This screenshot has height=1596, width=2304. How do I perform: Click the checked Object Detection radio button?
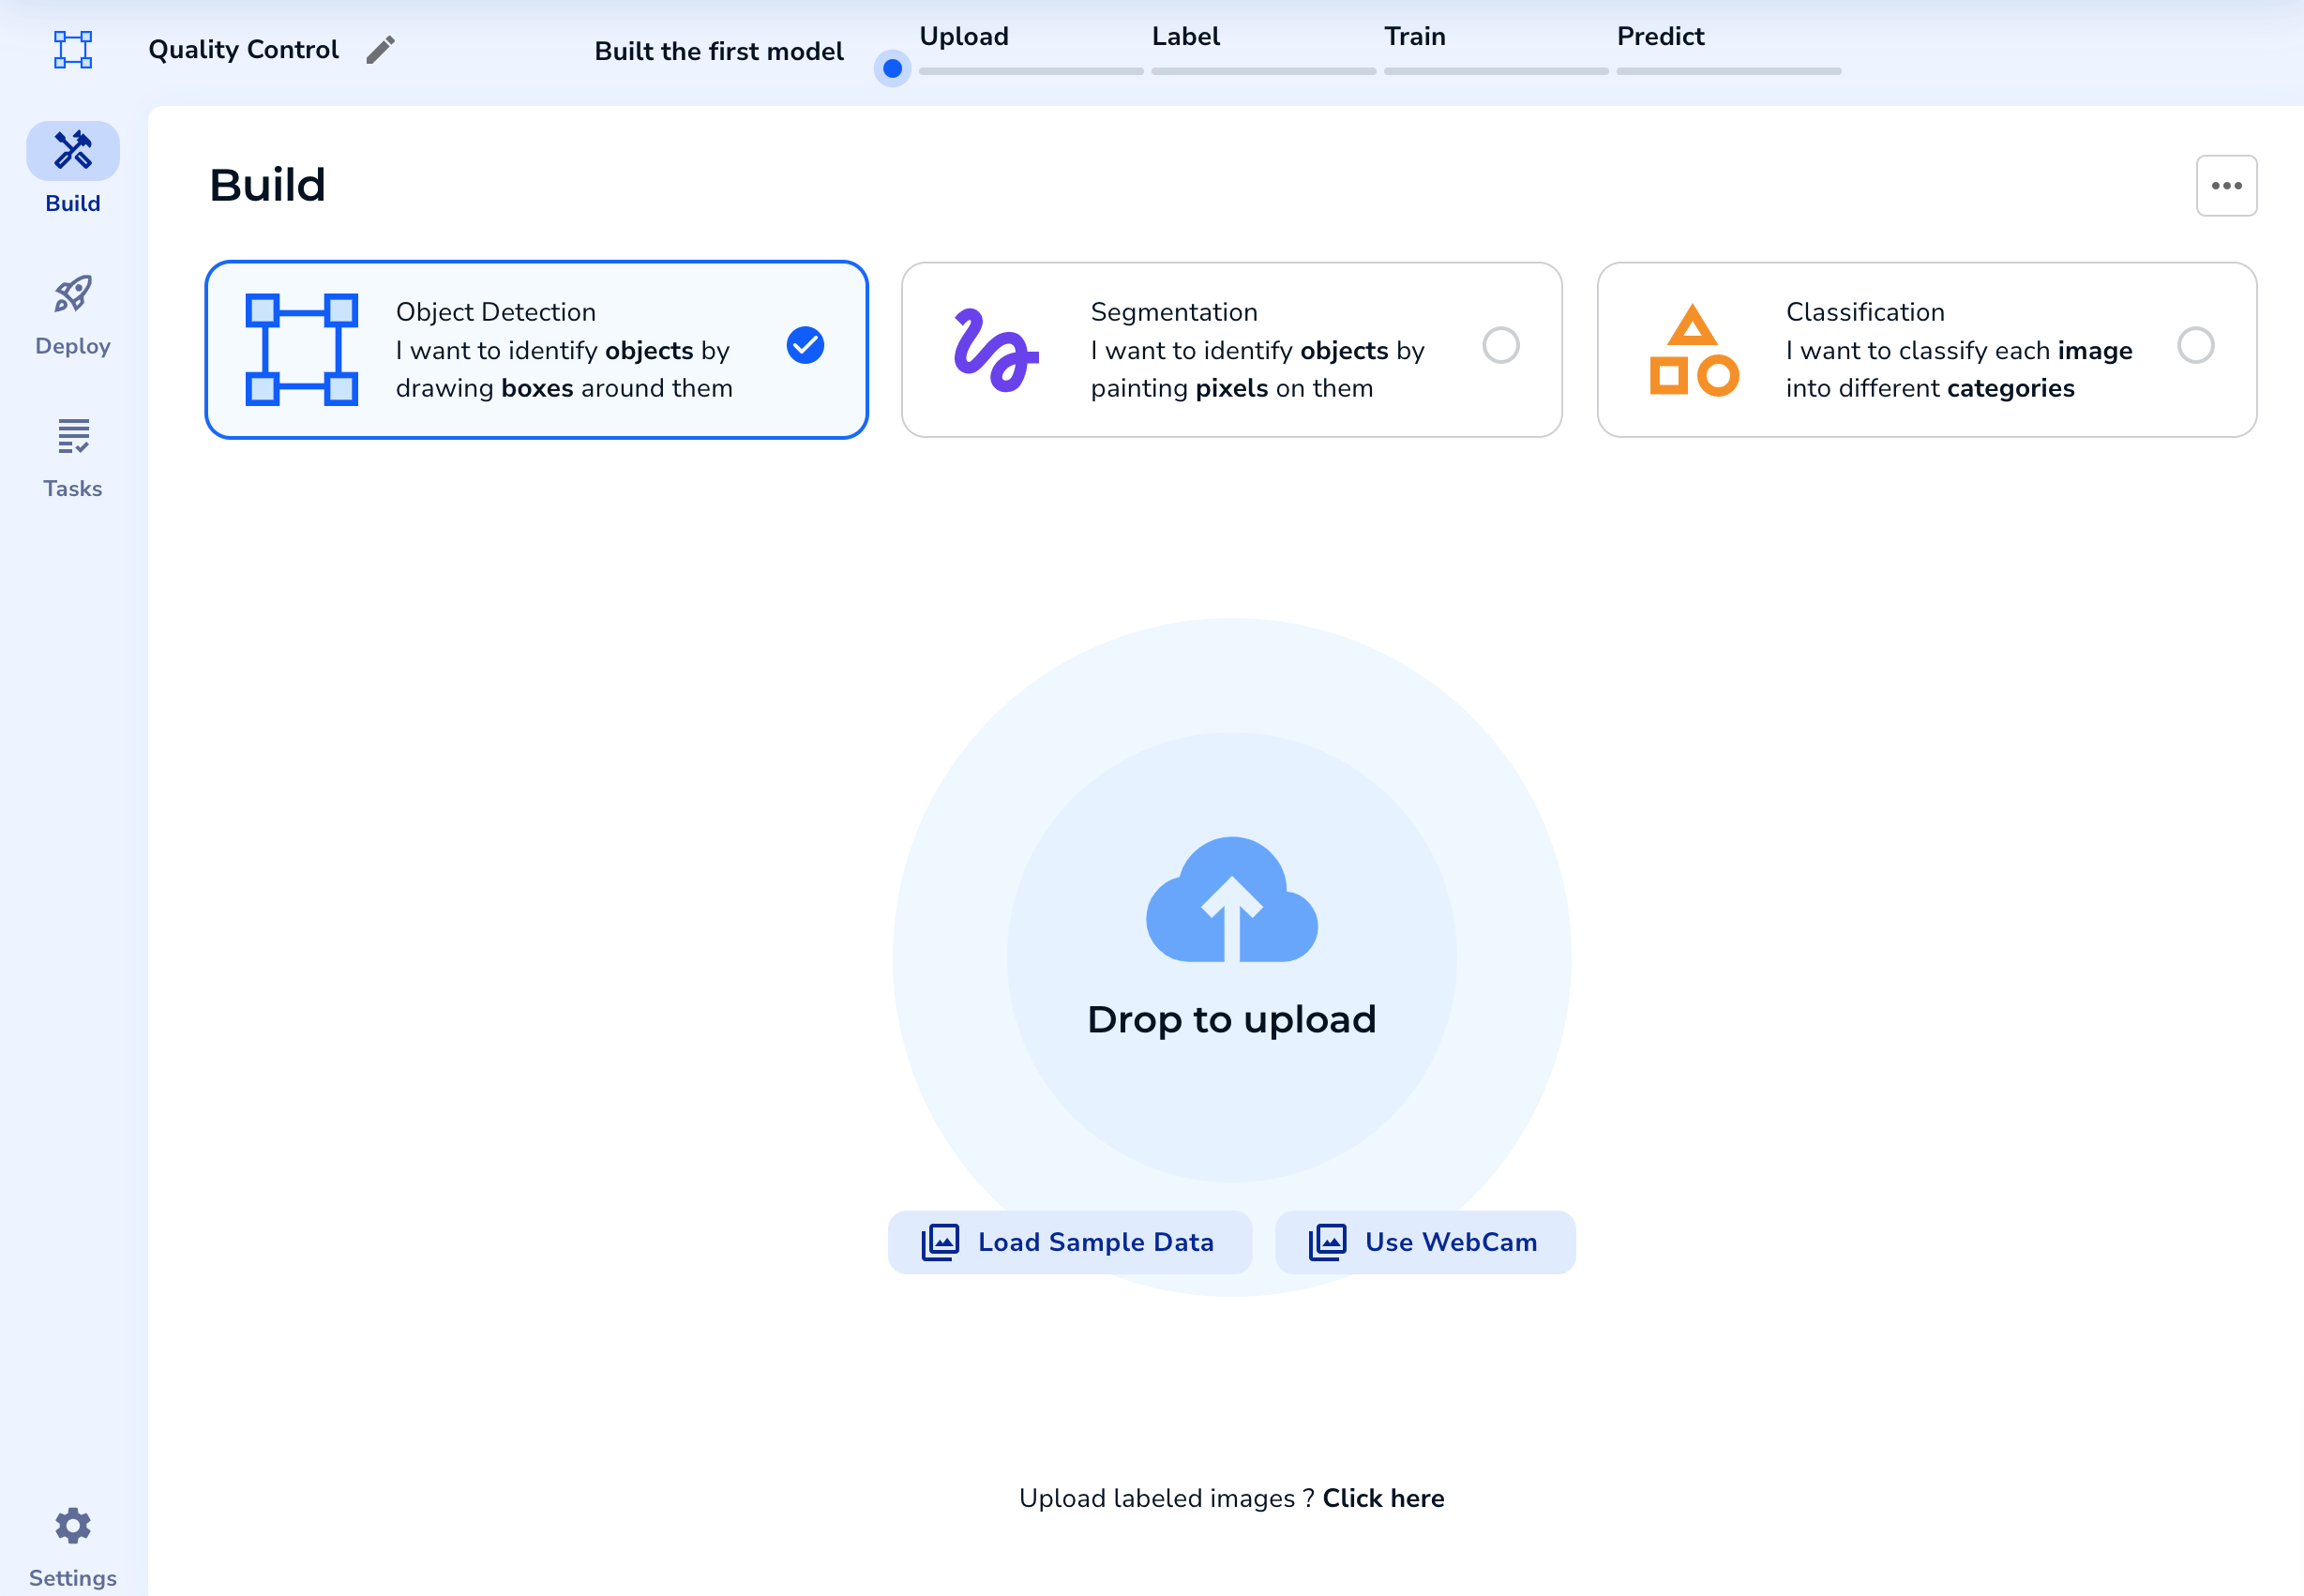[x=805, y=345]
